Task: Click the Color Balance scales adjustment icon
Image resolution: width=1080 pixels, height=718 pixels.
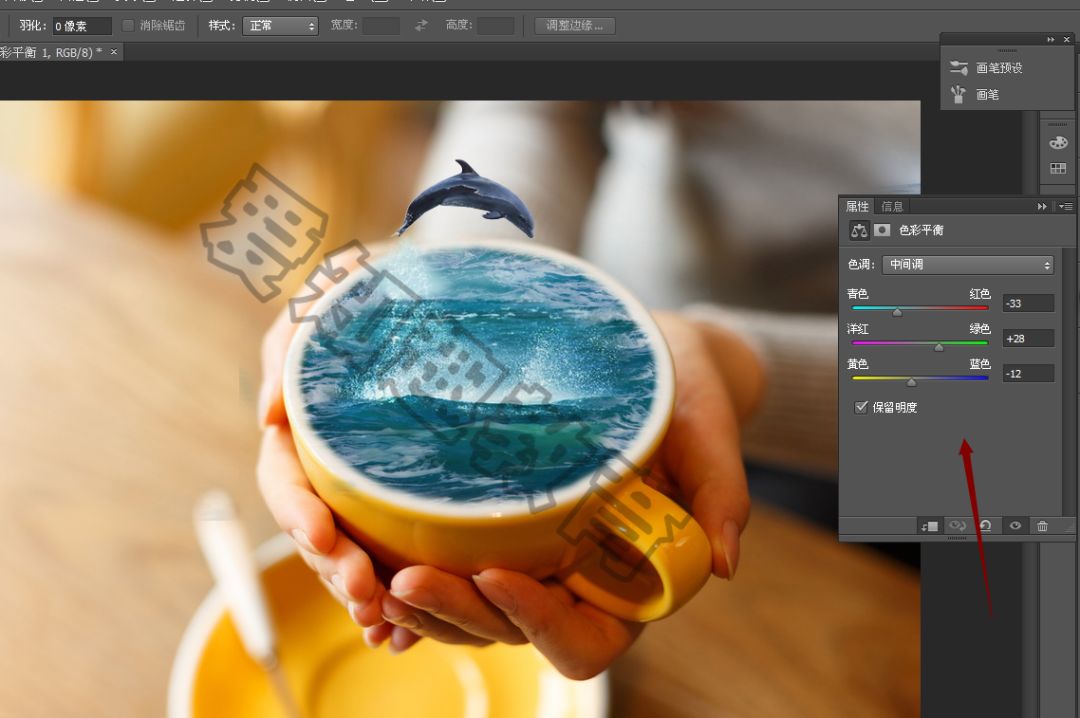Action: click(x=859, y=230)
